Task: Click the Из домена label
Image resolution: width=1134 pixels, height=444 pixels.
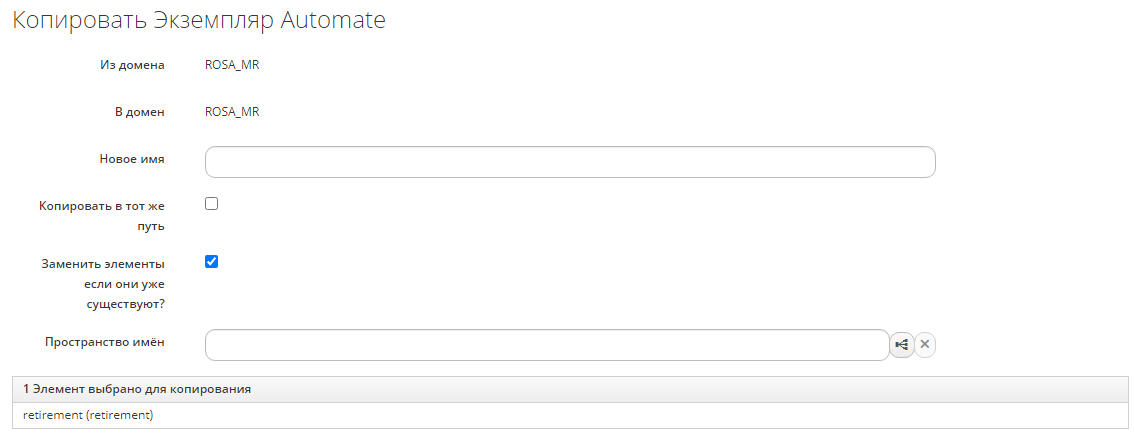Action: [x=132, y=66]
